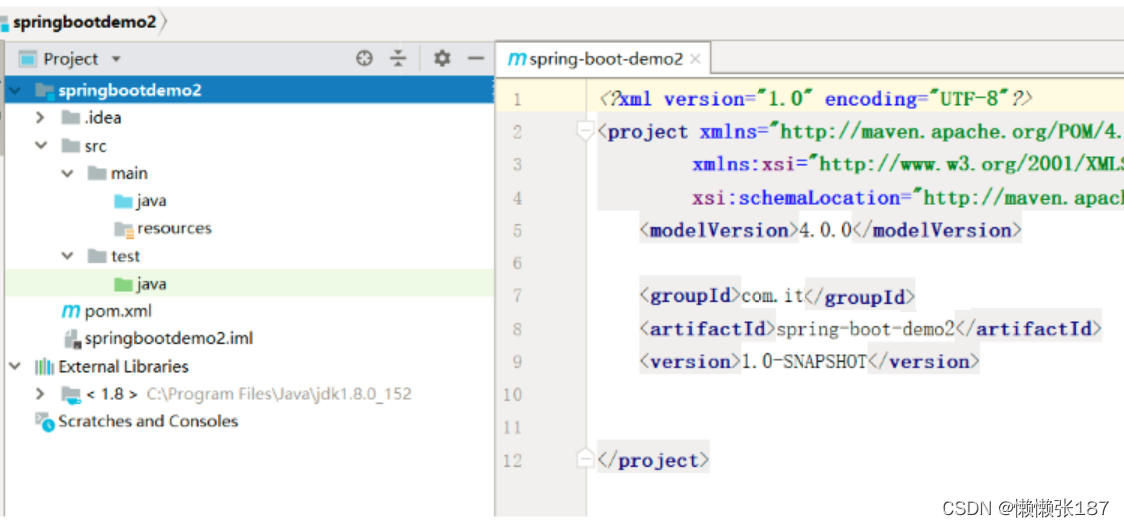The image size is (1124, 527).
Task: Select springbootdemo2.iml file label
Action: pyautogui.click(x=168, y=338)
